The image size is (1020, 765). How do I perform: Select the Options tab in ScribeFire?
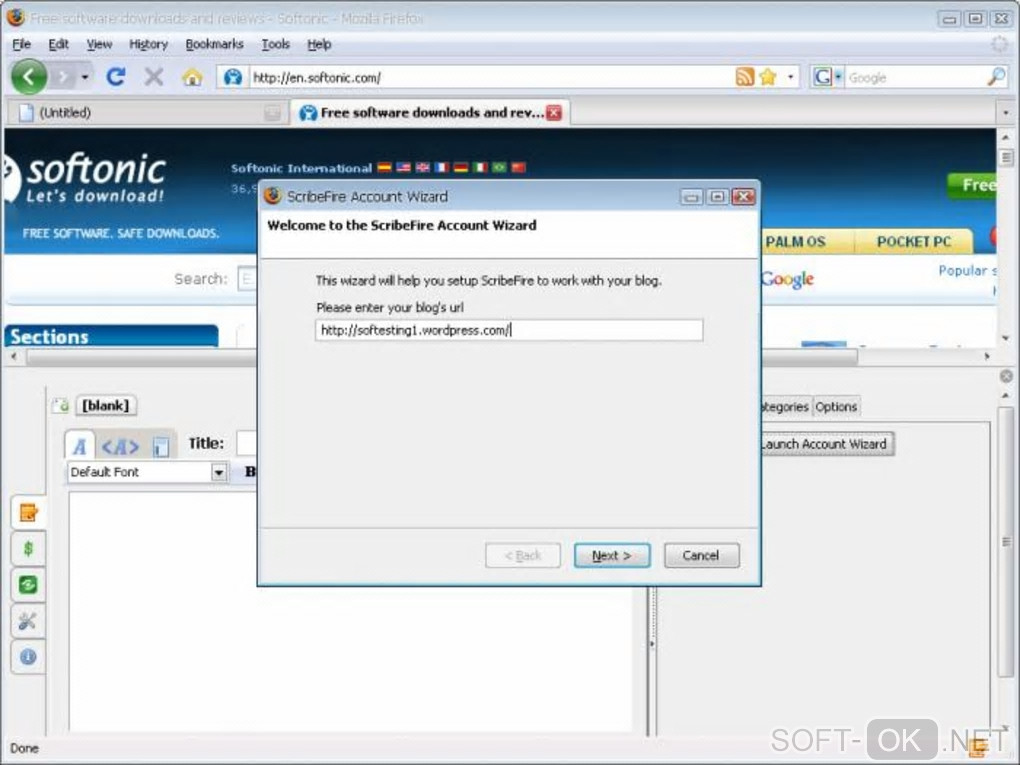click(836, 407)
